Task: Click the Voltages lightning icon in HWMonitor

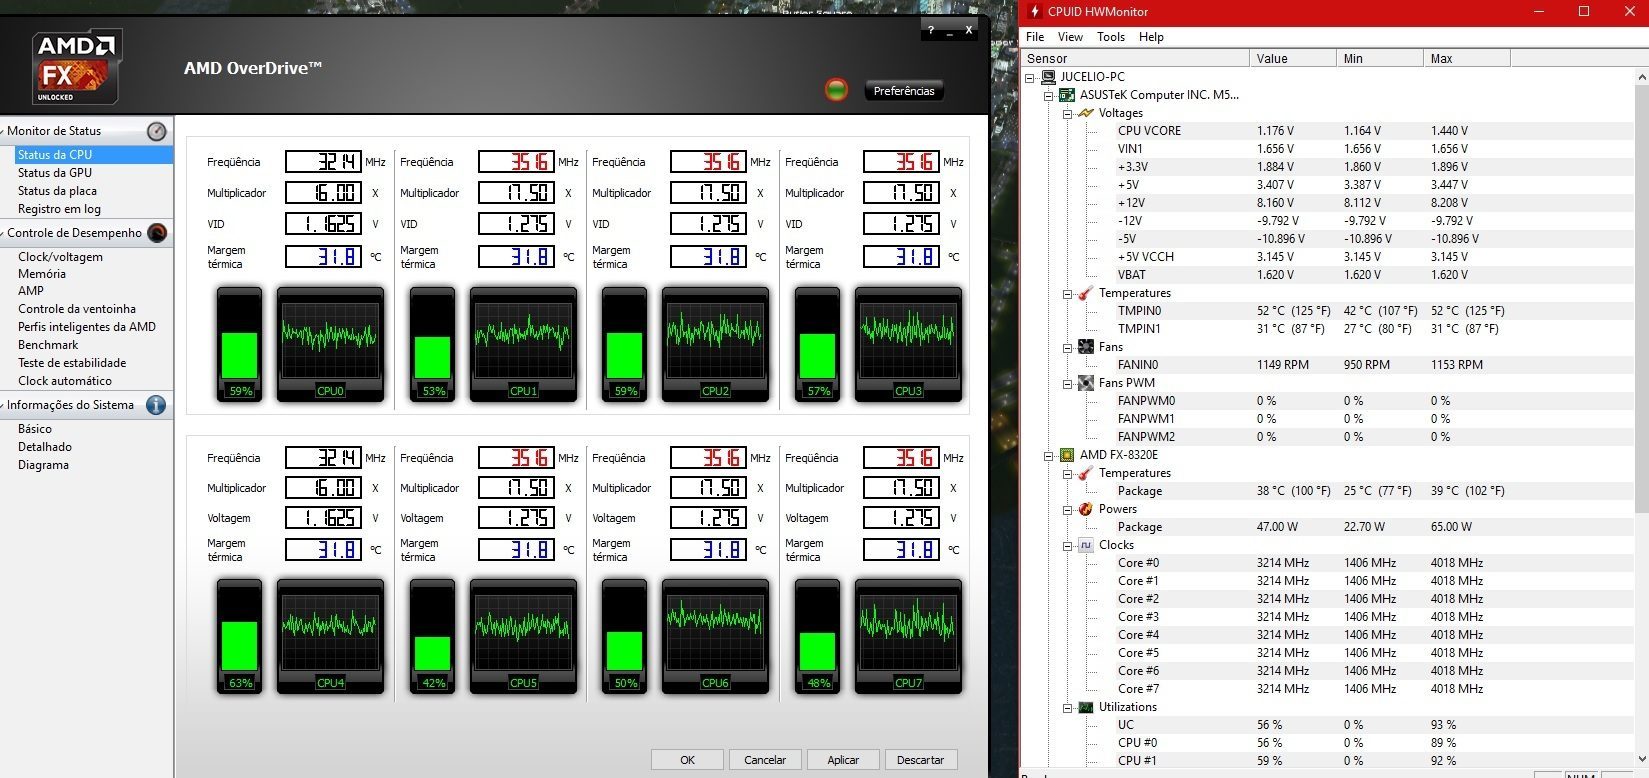Action: (x=1086, y=113)
